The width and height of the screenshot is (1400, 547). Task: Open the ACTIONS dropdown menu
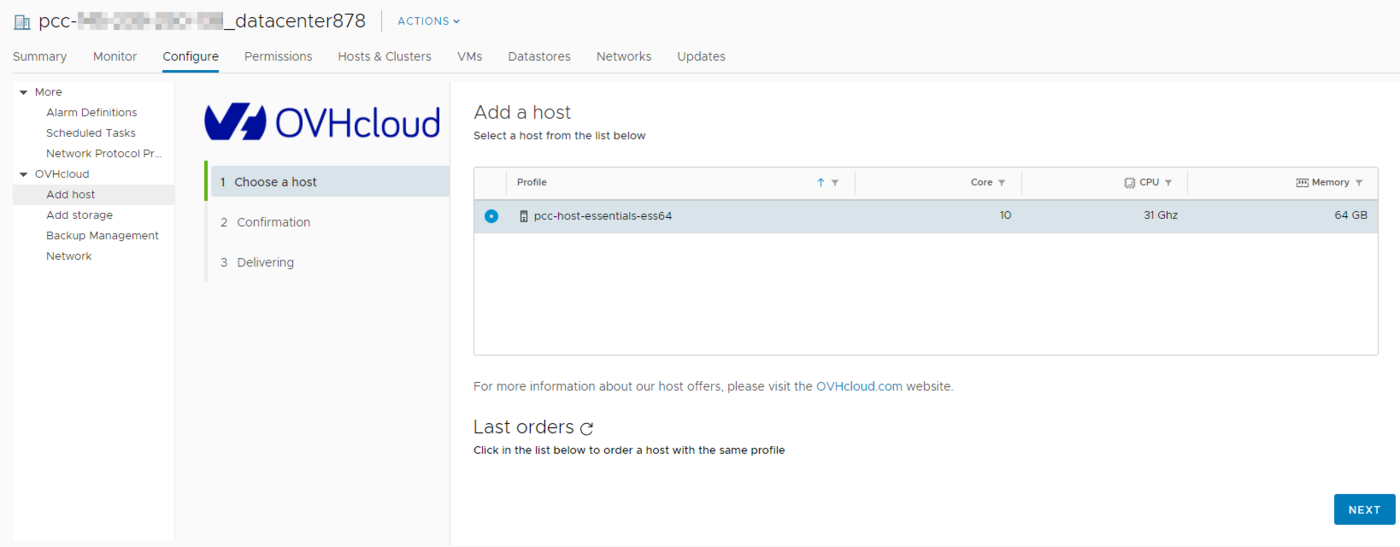pyautogui.click(x=429, y=21)
